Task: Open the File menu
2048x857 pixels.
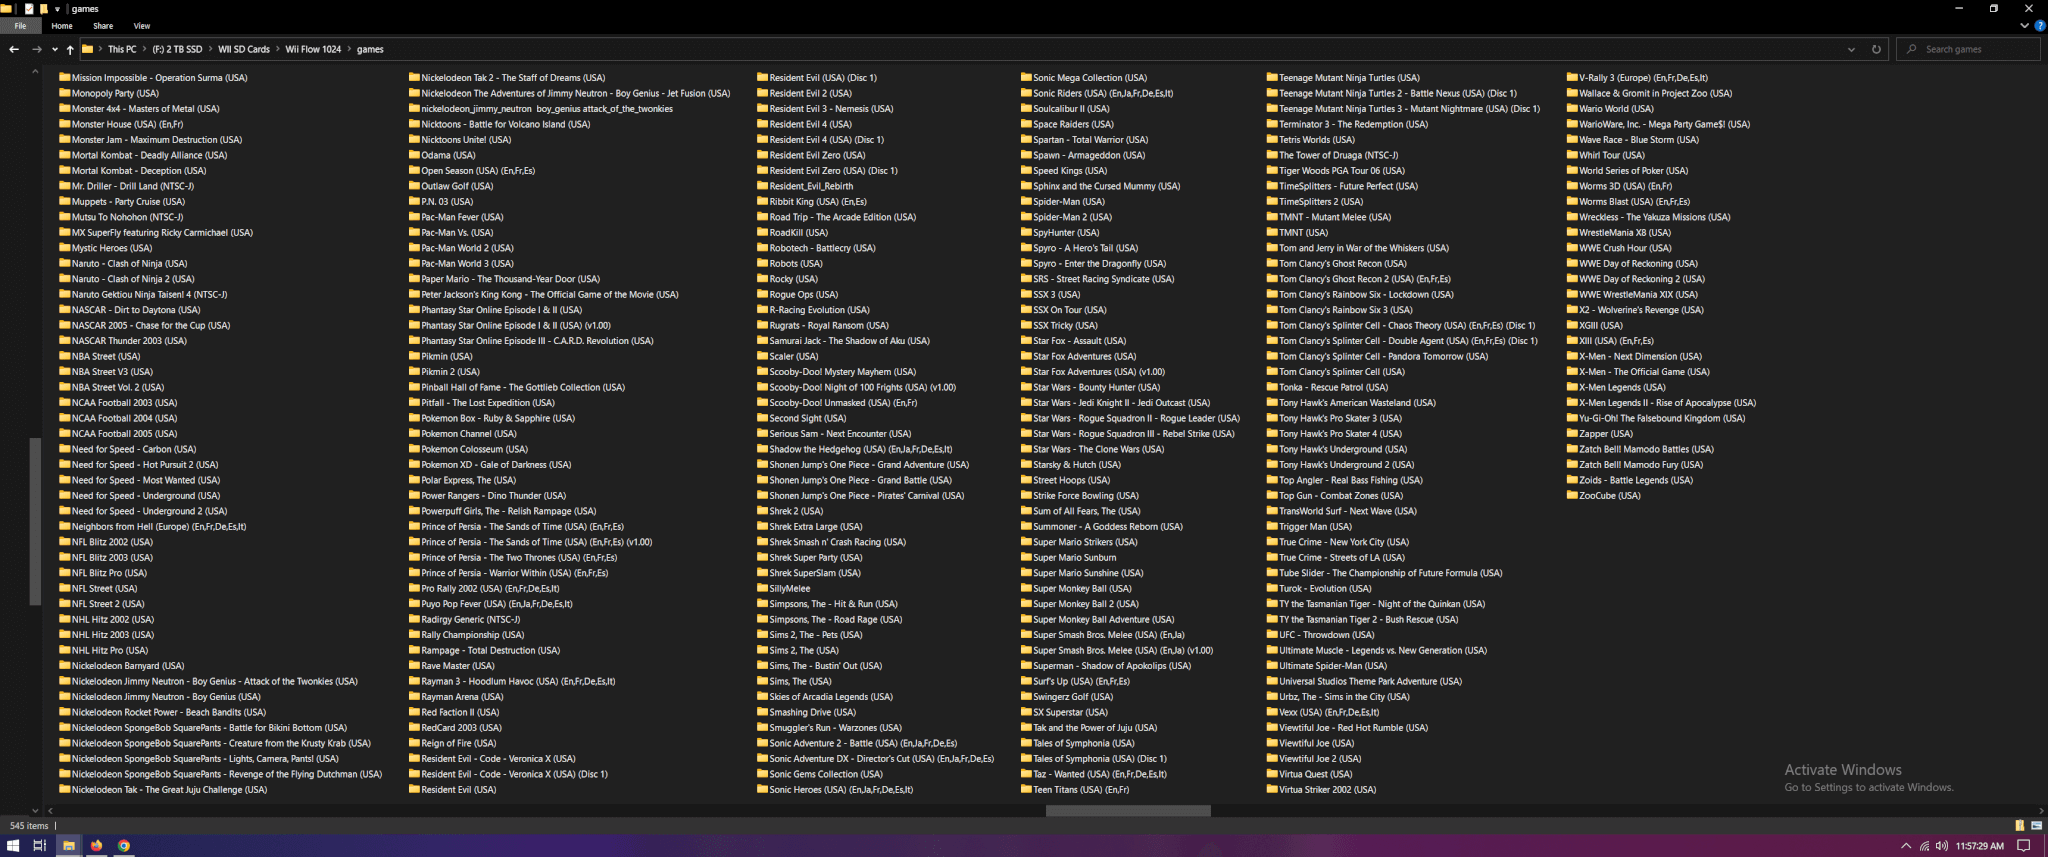Action: [x=20, y=26]
